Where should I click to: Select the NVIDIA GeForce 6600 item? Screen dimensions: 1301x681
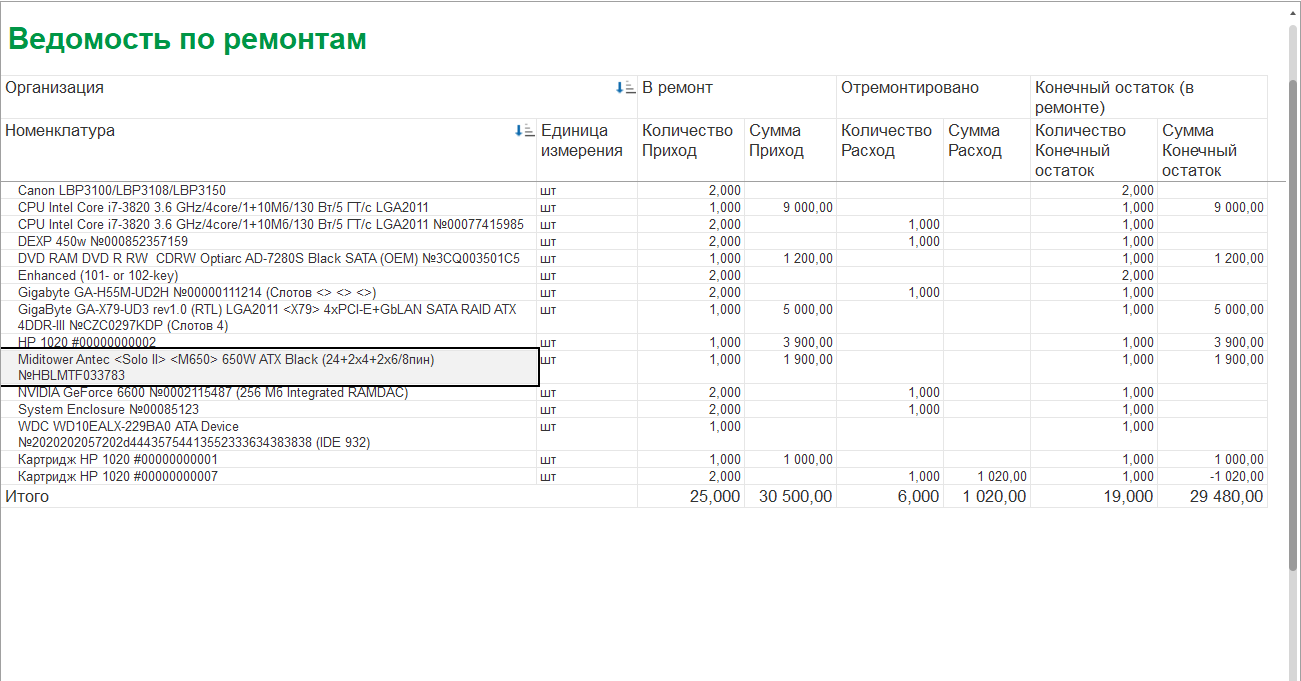[x=213, y=393]
